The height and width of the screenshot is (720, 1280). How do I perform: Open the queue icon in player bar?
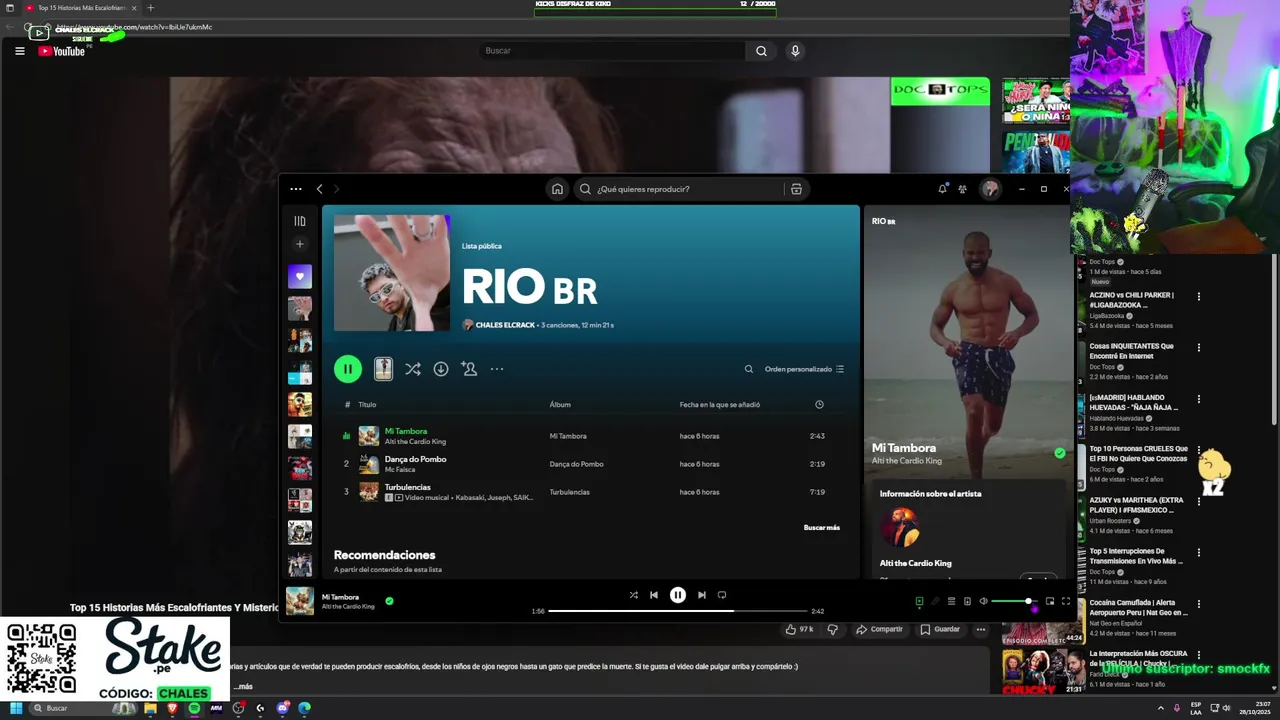click(x=952, y=601)
